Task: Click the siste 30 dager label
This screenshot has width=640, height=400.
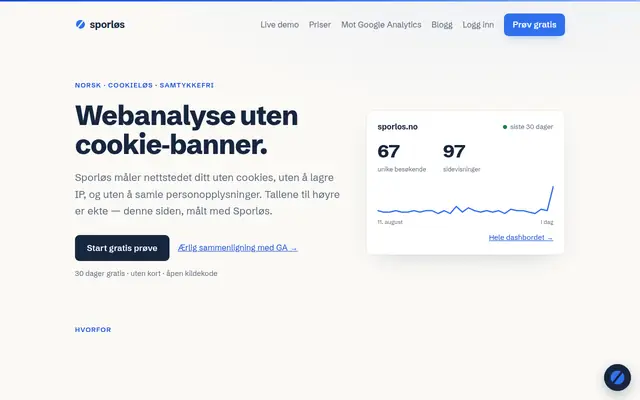Action: click(x=531, y=127)
